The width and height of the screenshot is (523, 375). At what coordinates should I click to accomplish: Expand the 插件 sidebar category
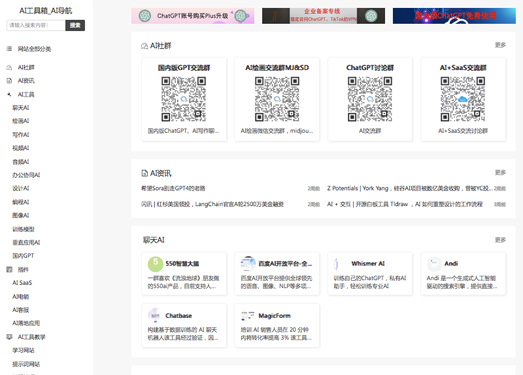(23, 270)
